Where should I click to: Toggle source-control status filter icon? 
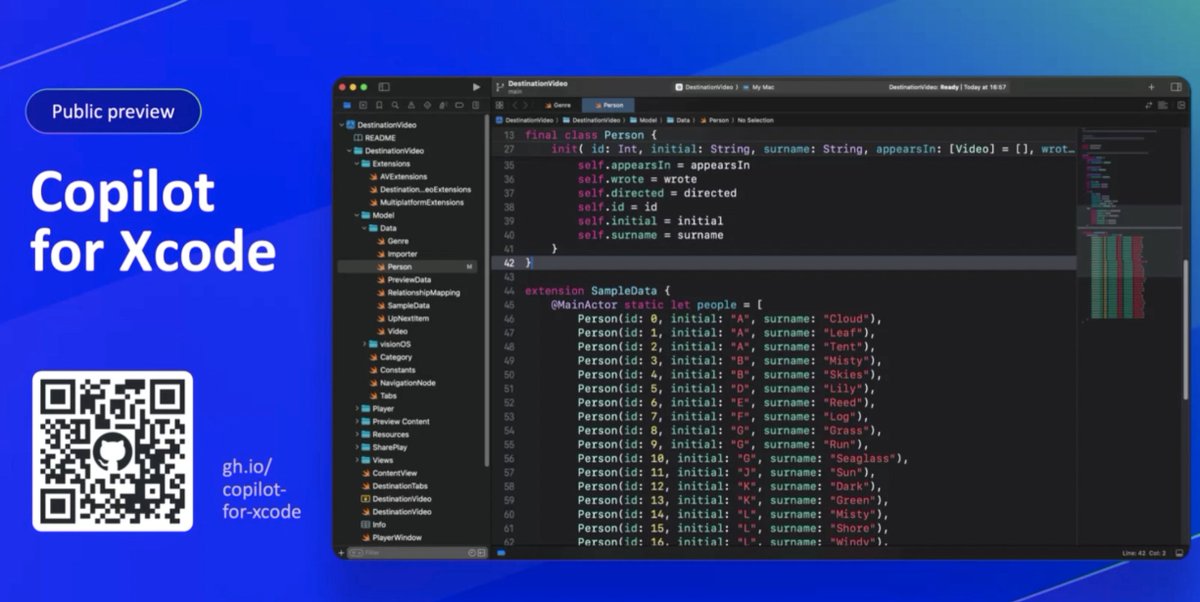click(481, 552)
